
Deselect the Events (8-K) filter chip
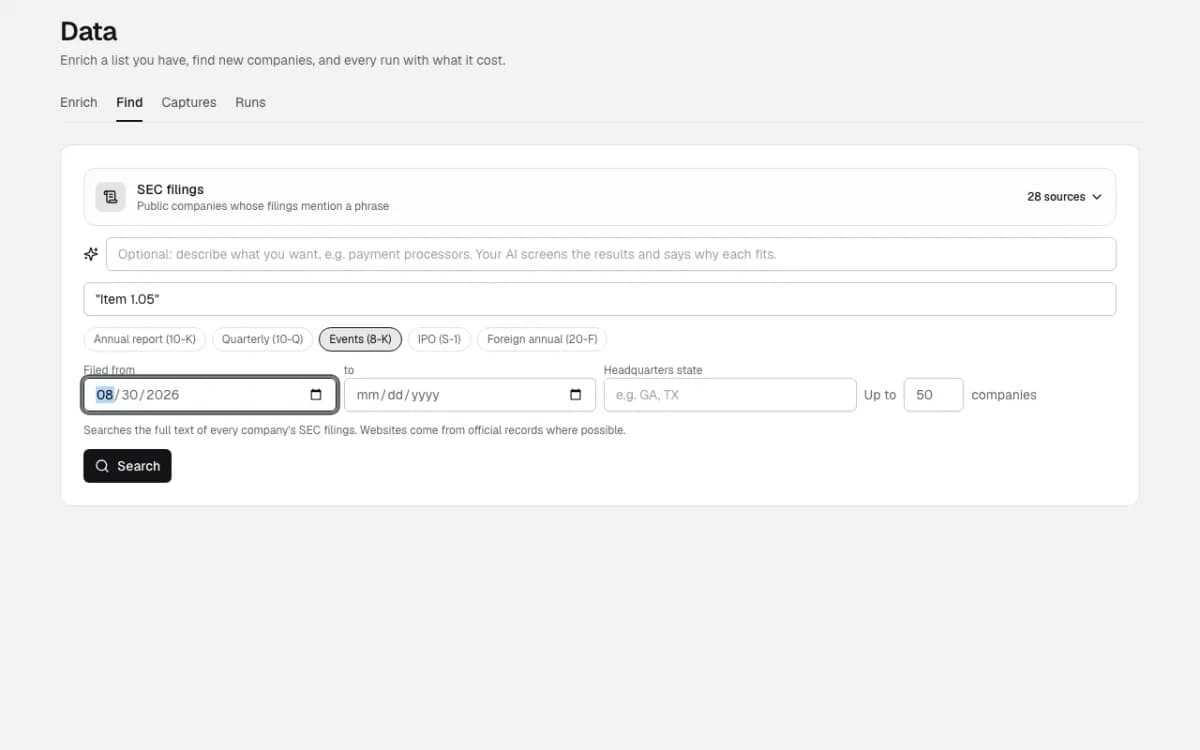click(360, 339)
